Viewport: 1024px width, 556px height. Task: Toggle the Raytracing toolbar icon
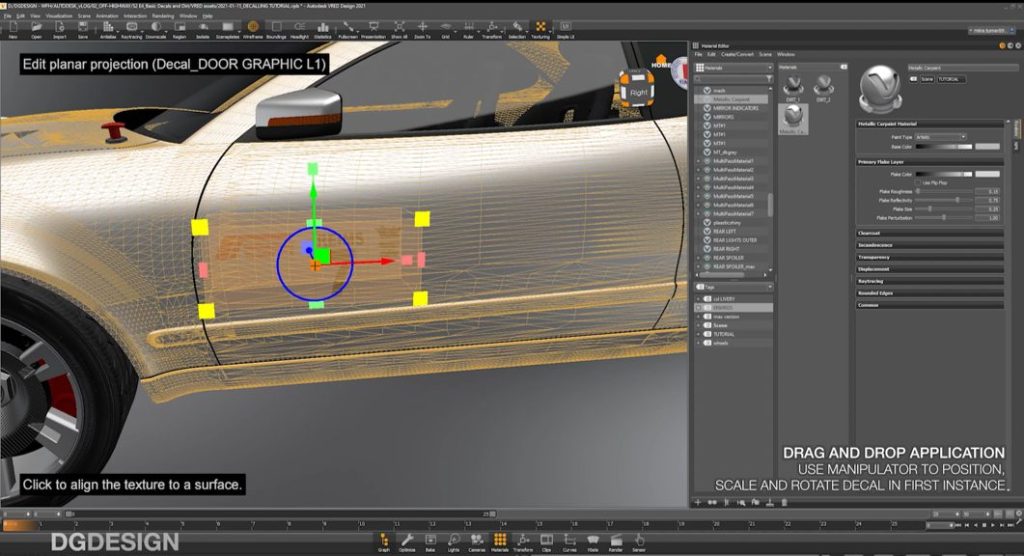131,29
